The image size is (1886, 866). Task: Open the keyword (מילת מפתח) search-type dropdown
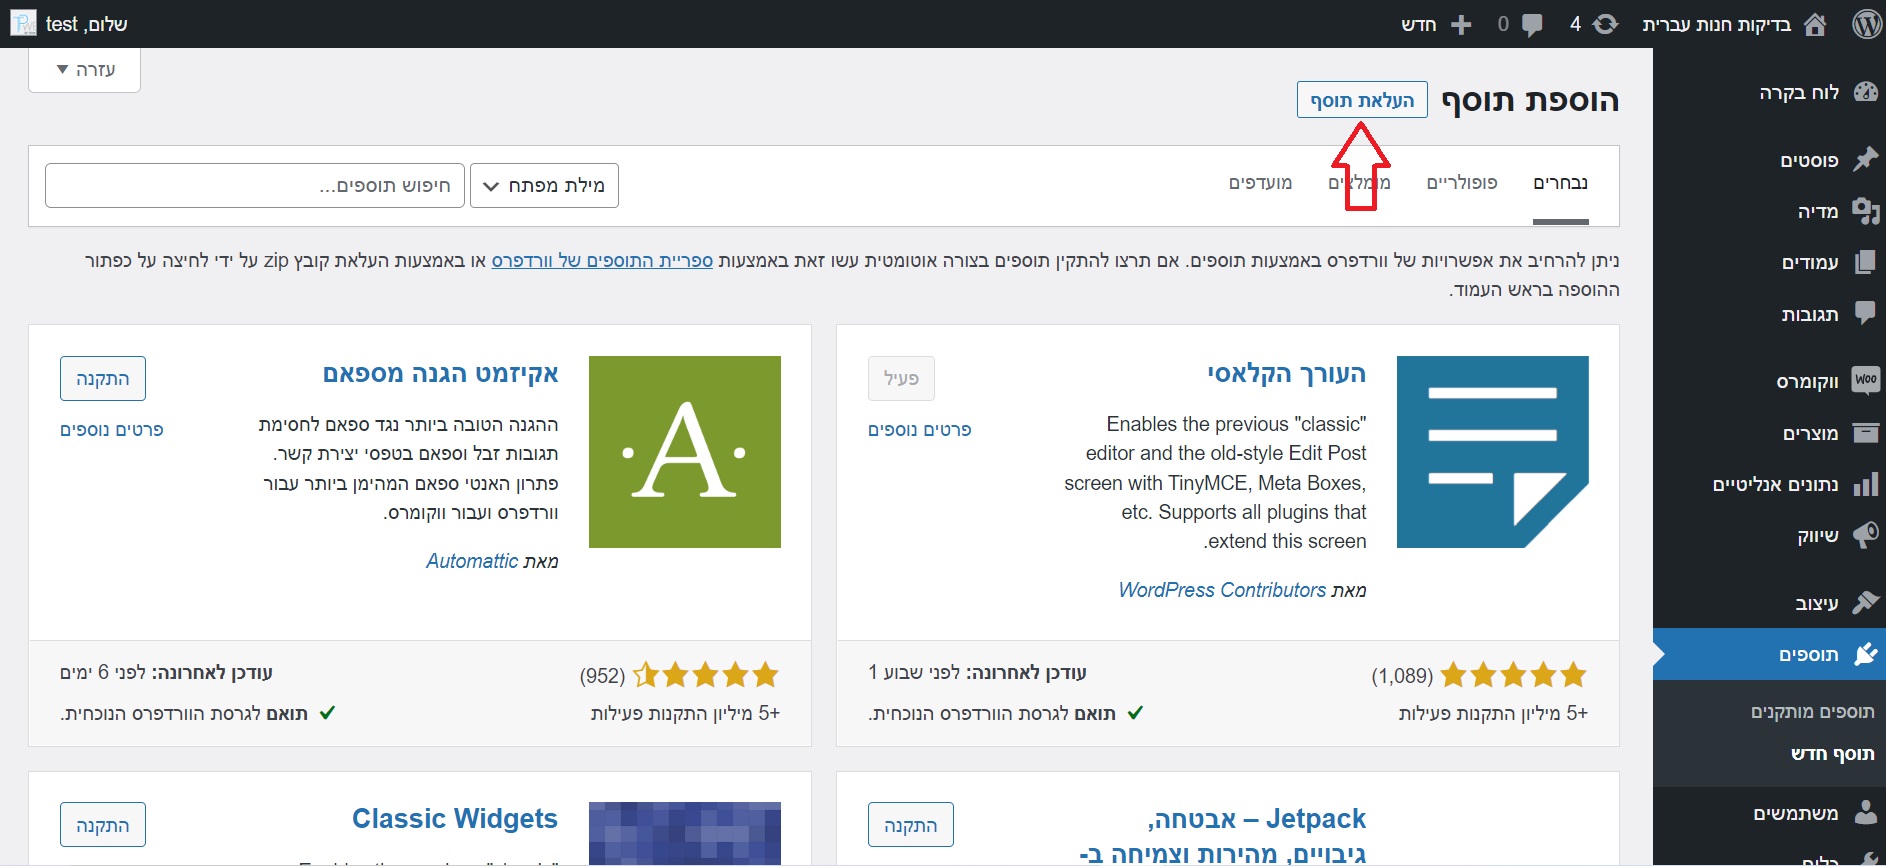pyautogui.click(x=544, y=186)
